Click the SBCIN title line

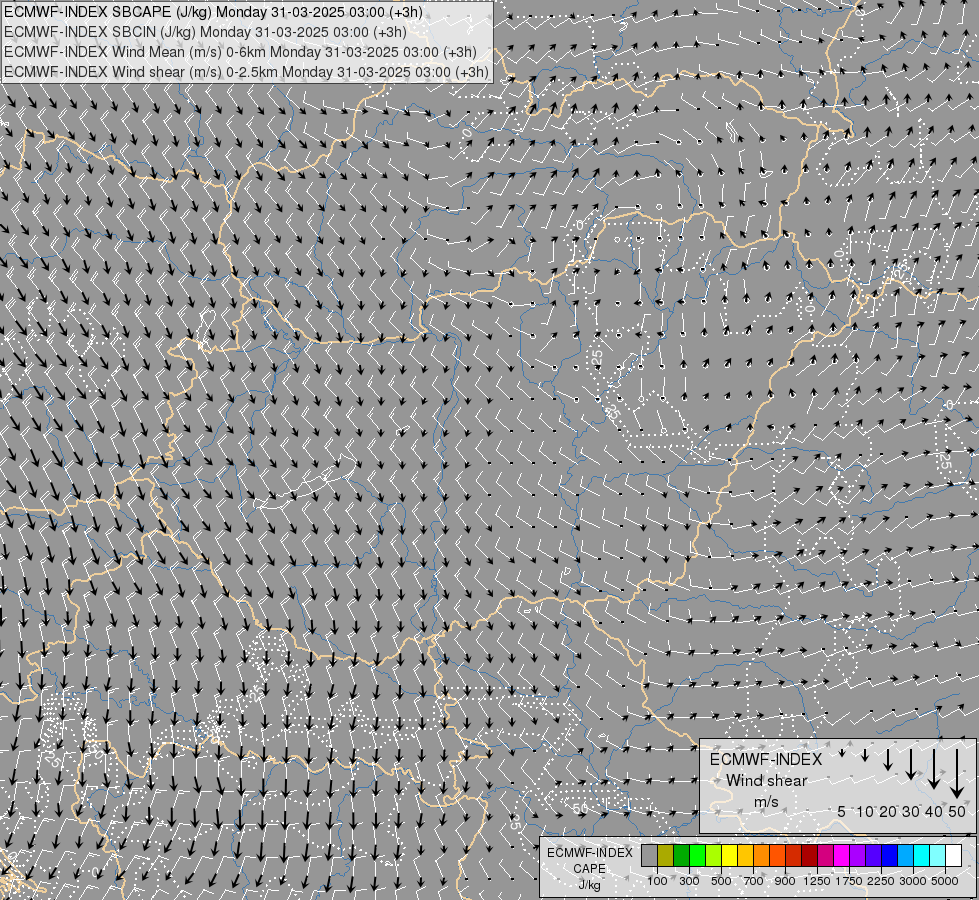click(205, 32)
